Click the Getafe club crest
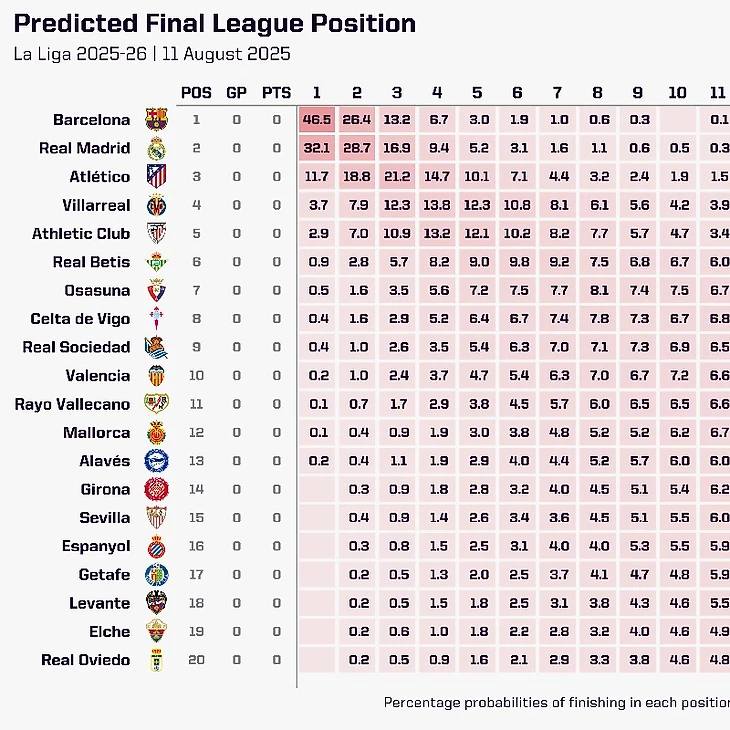Viewport: 730px width, 730px height. tap(157, 575)
